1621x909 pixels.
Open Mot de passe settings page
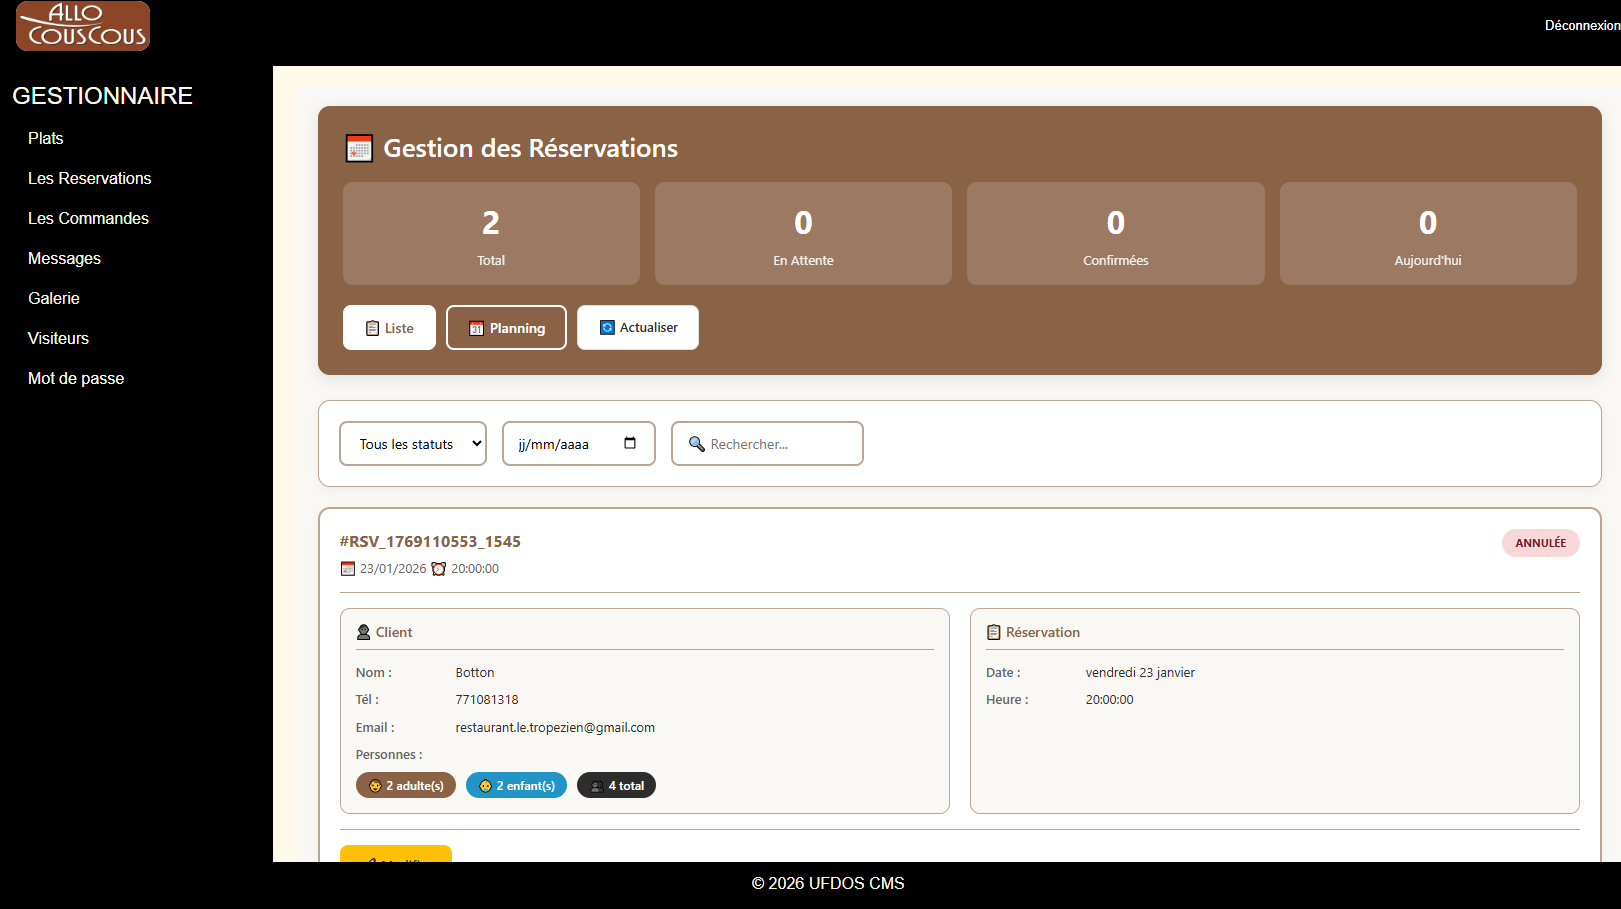pos(76,378)
